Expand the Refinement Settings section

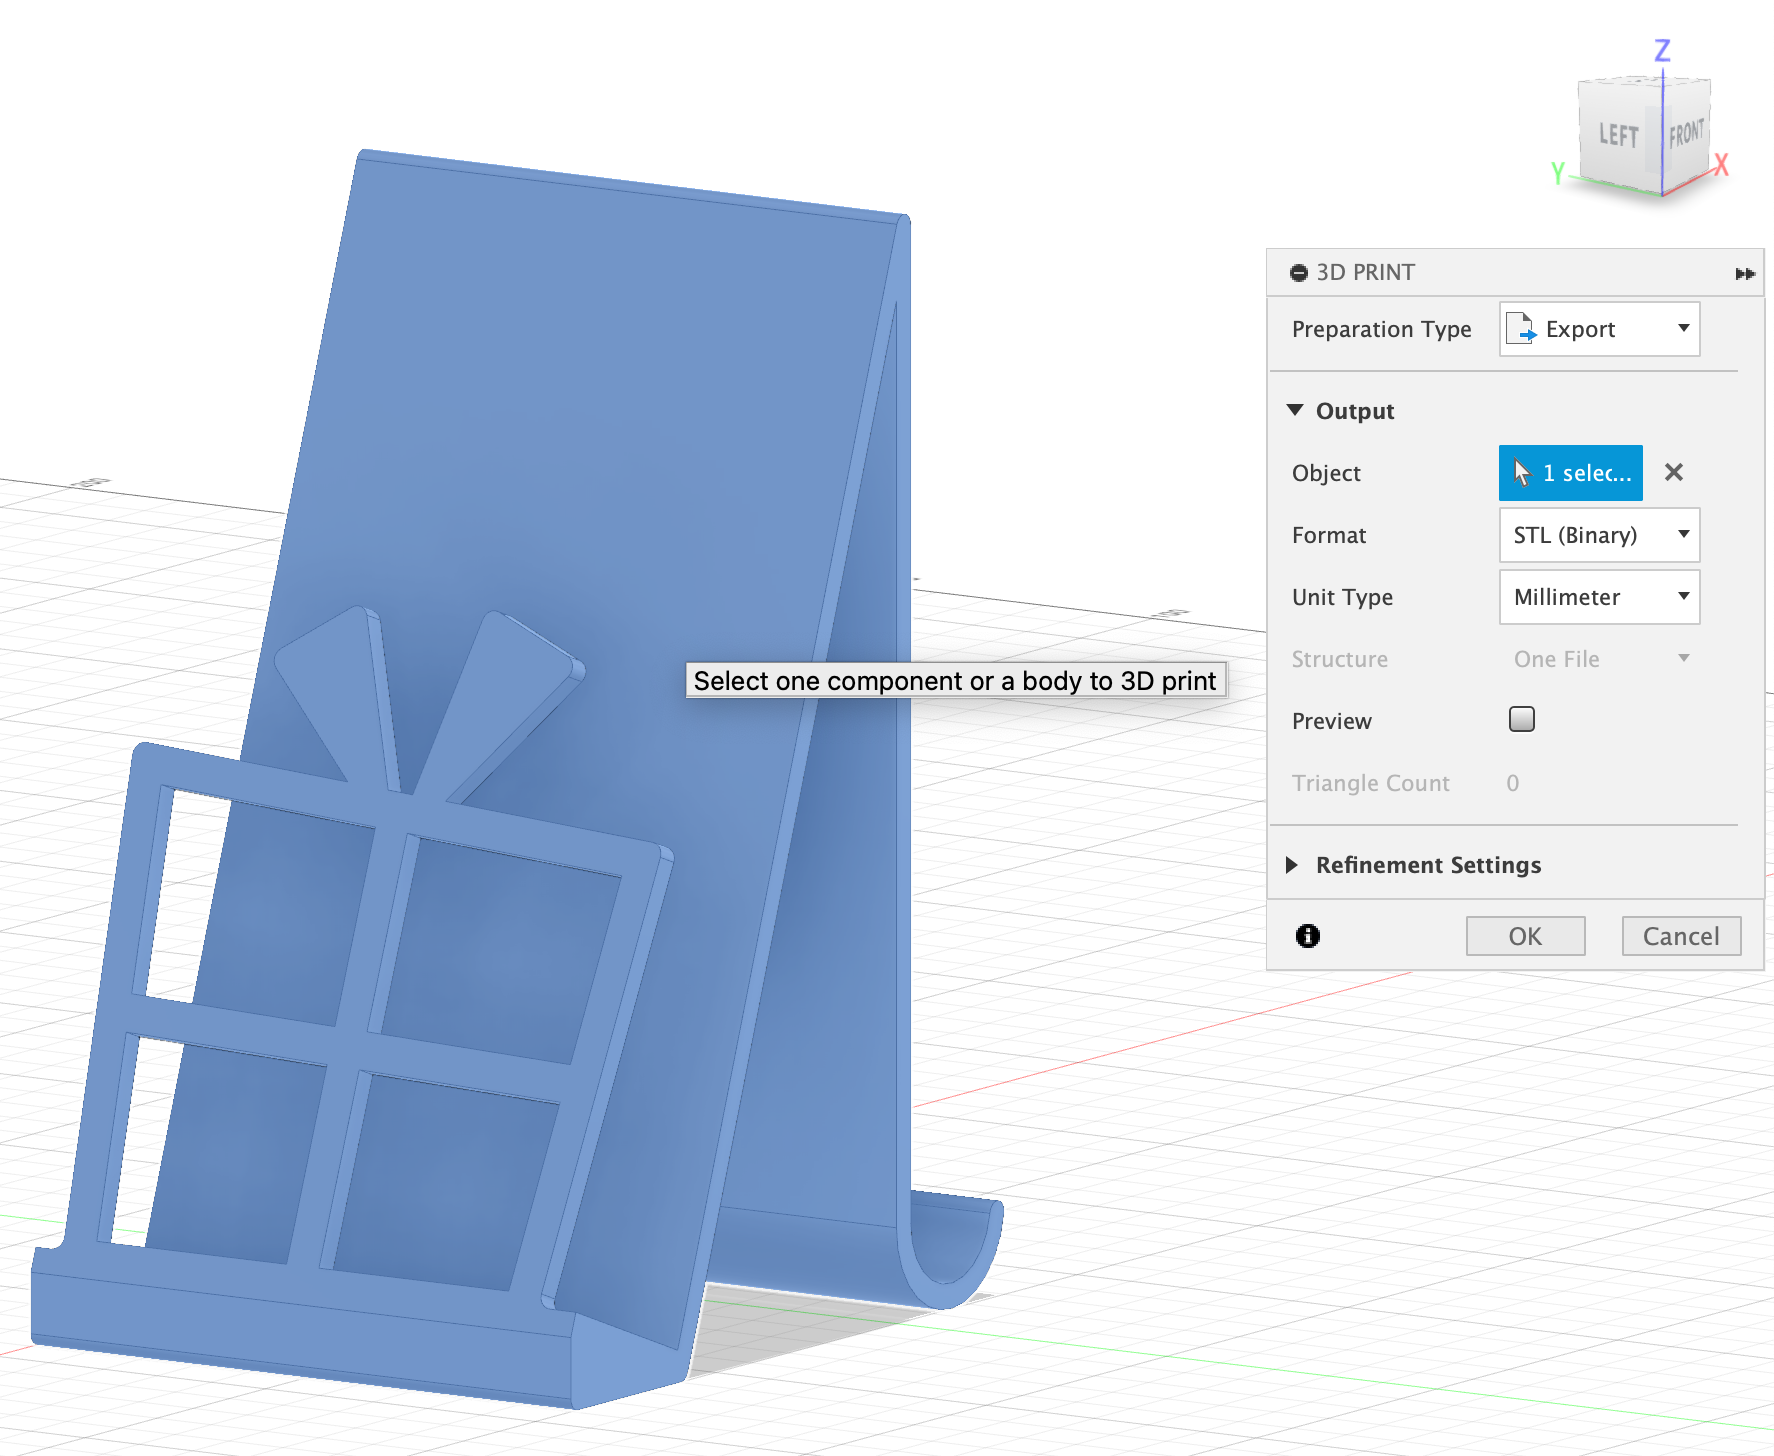[1292, 865]
